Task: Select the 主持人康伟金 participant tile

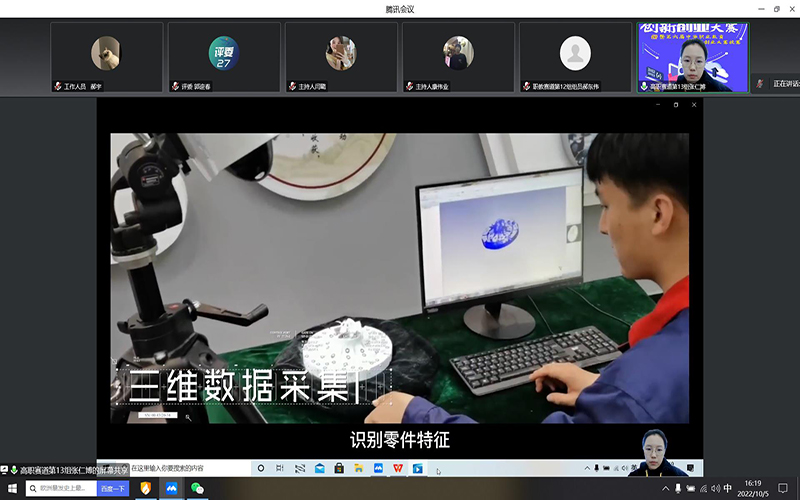Action: click(458, 57)
